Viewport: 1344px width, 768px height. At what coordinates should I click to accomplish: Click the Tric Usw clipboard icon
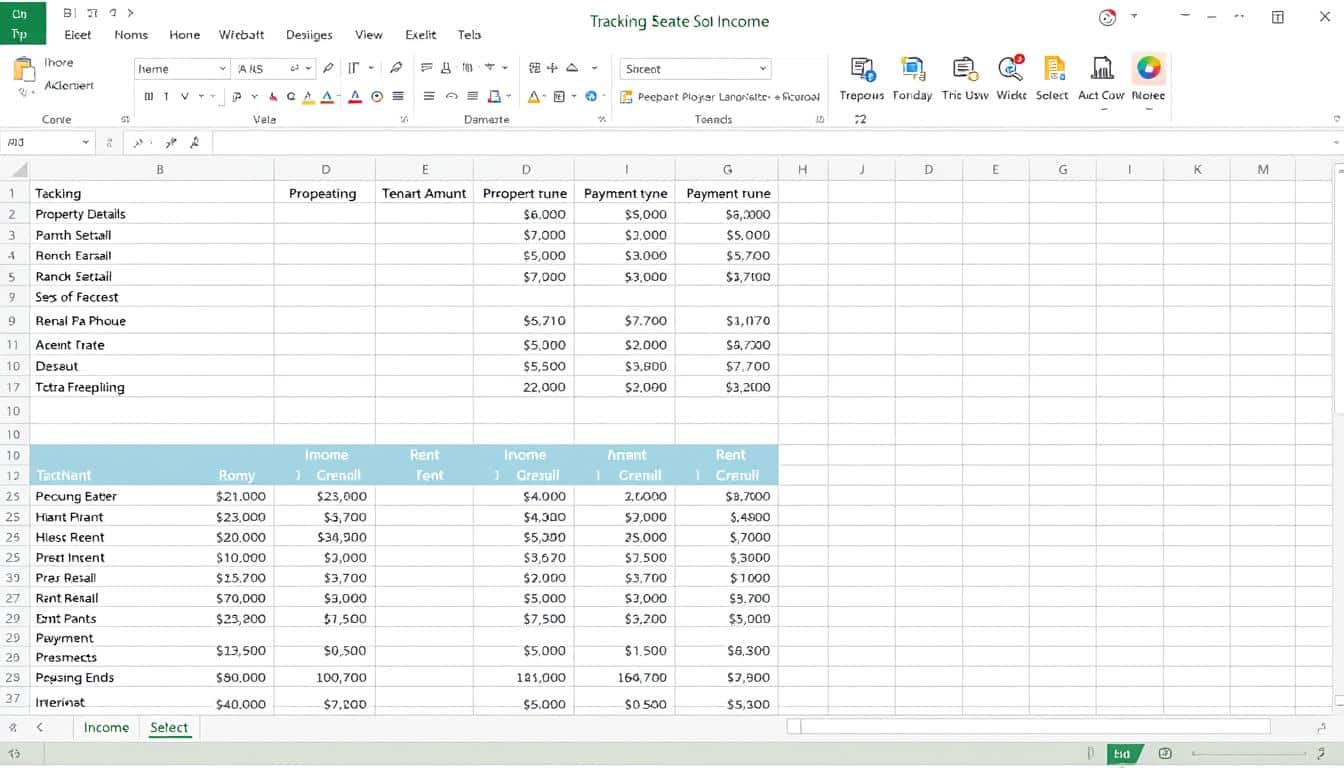(x=964, y=68)
